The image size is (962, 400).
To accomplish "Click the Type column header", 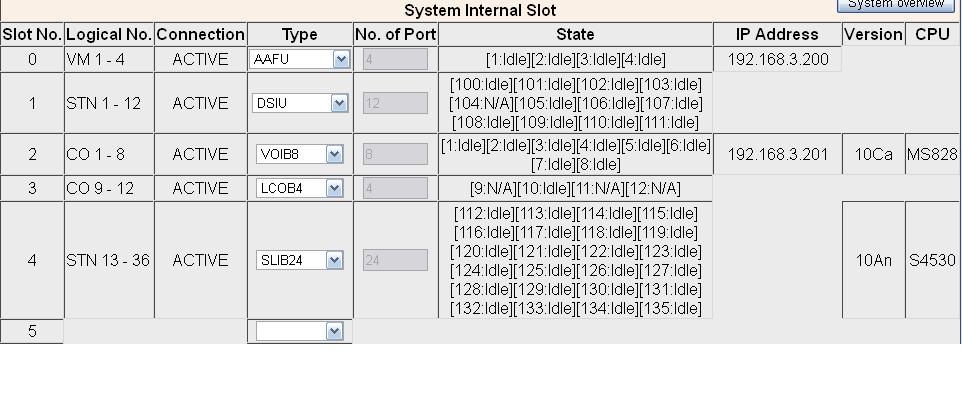I will tap(299, 34).
